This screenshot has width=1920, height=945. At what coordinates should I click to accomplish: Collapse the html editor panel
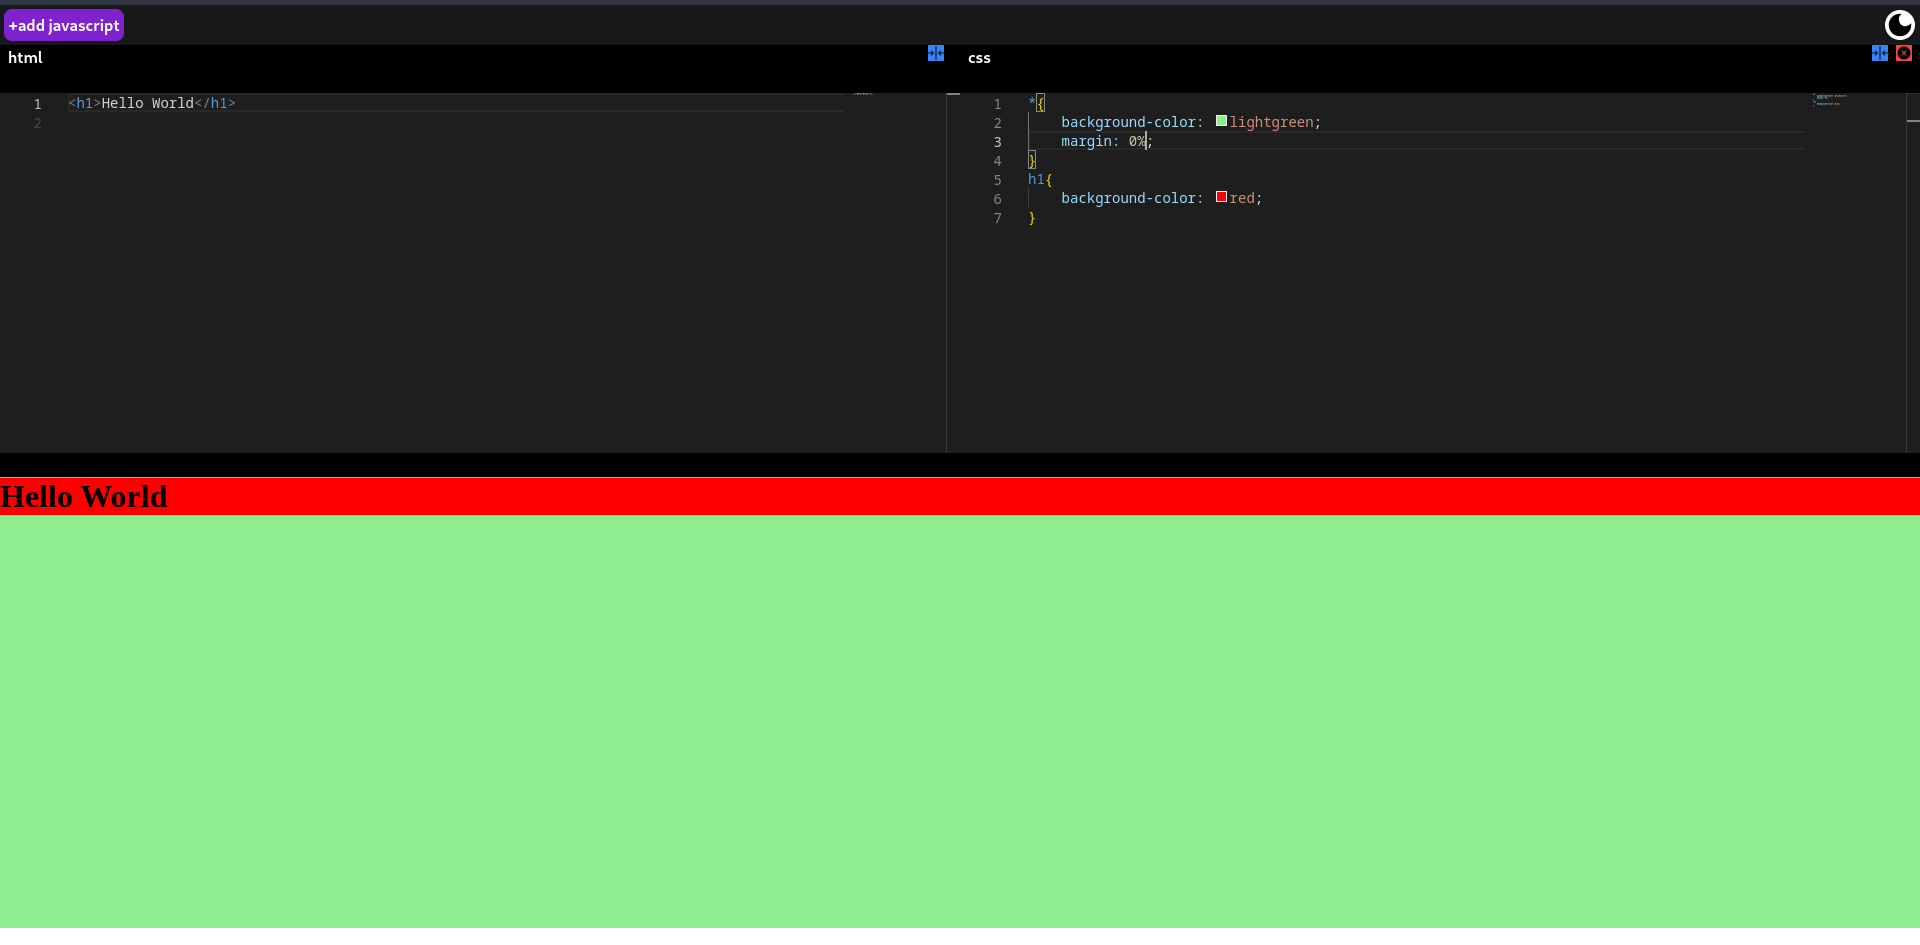tap(936, 53)
